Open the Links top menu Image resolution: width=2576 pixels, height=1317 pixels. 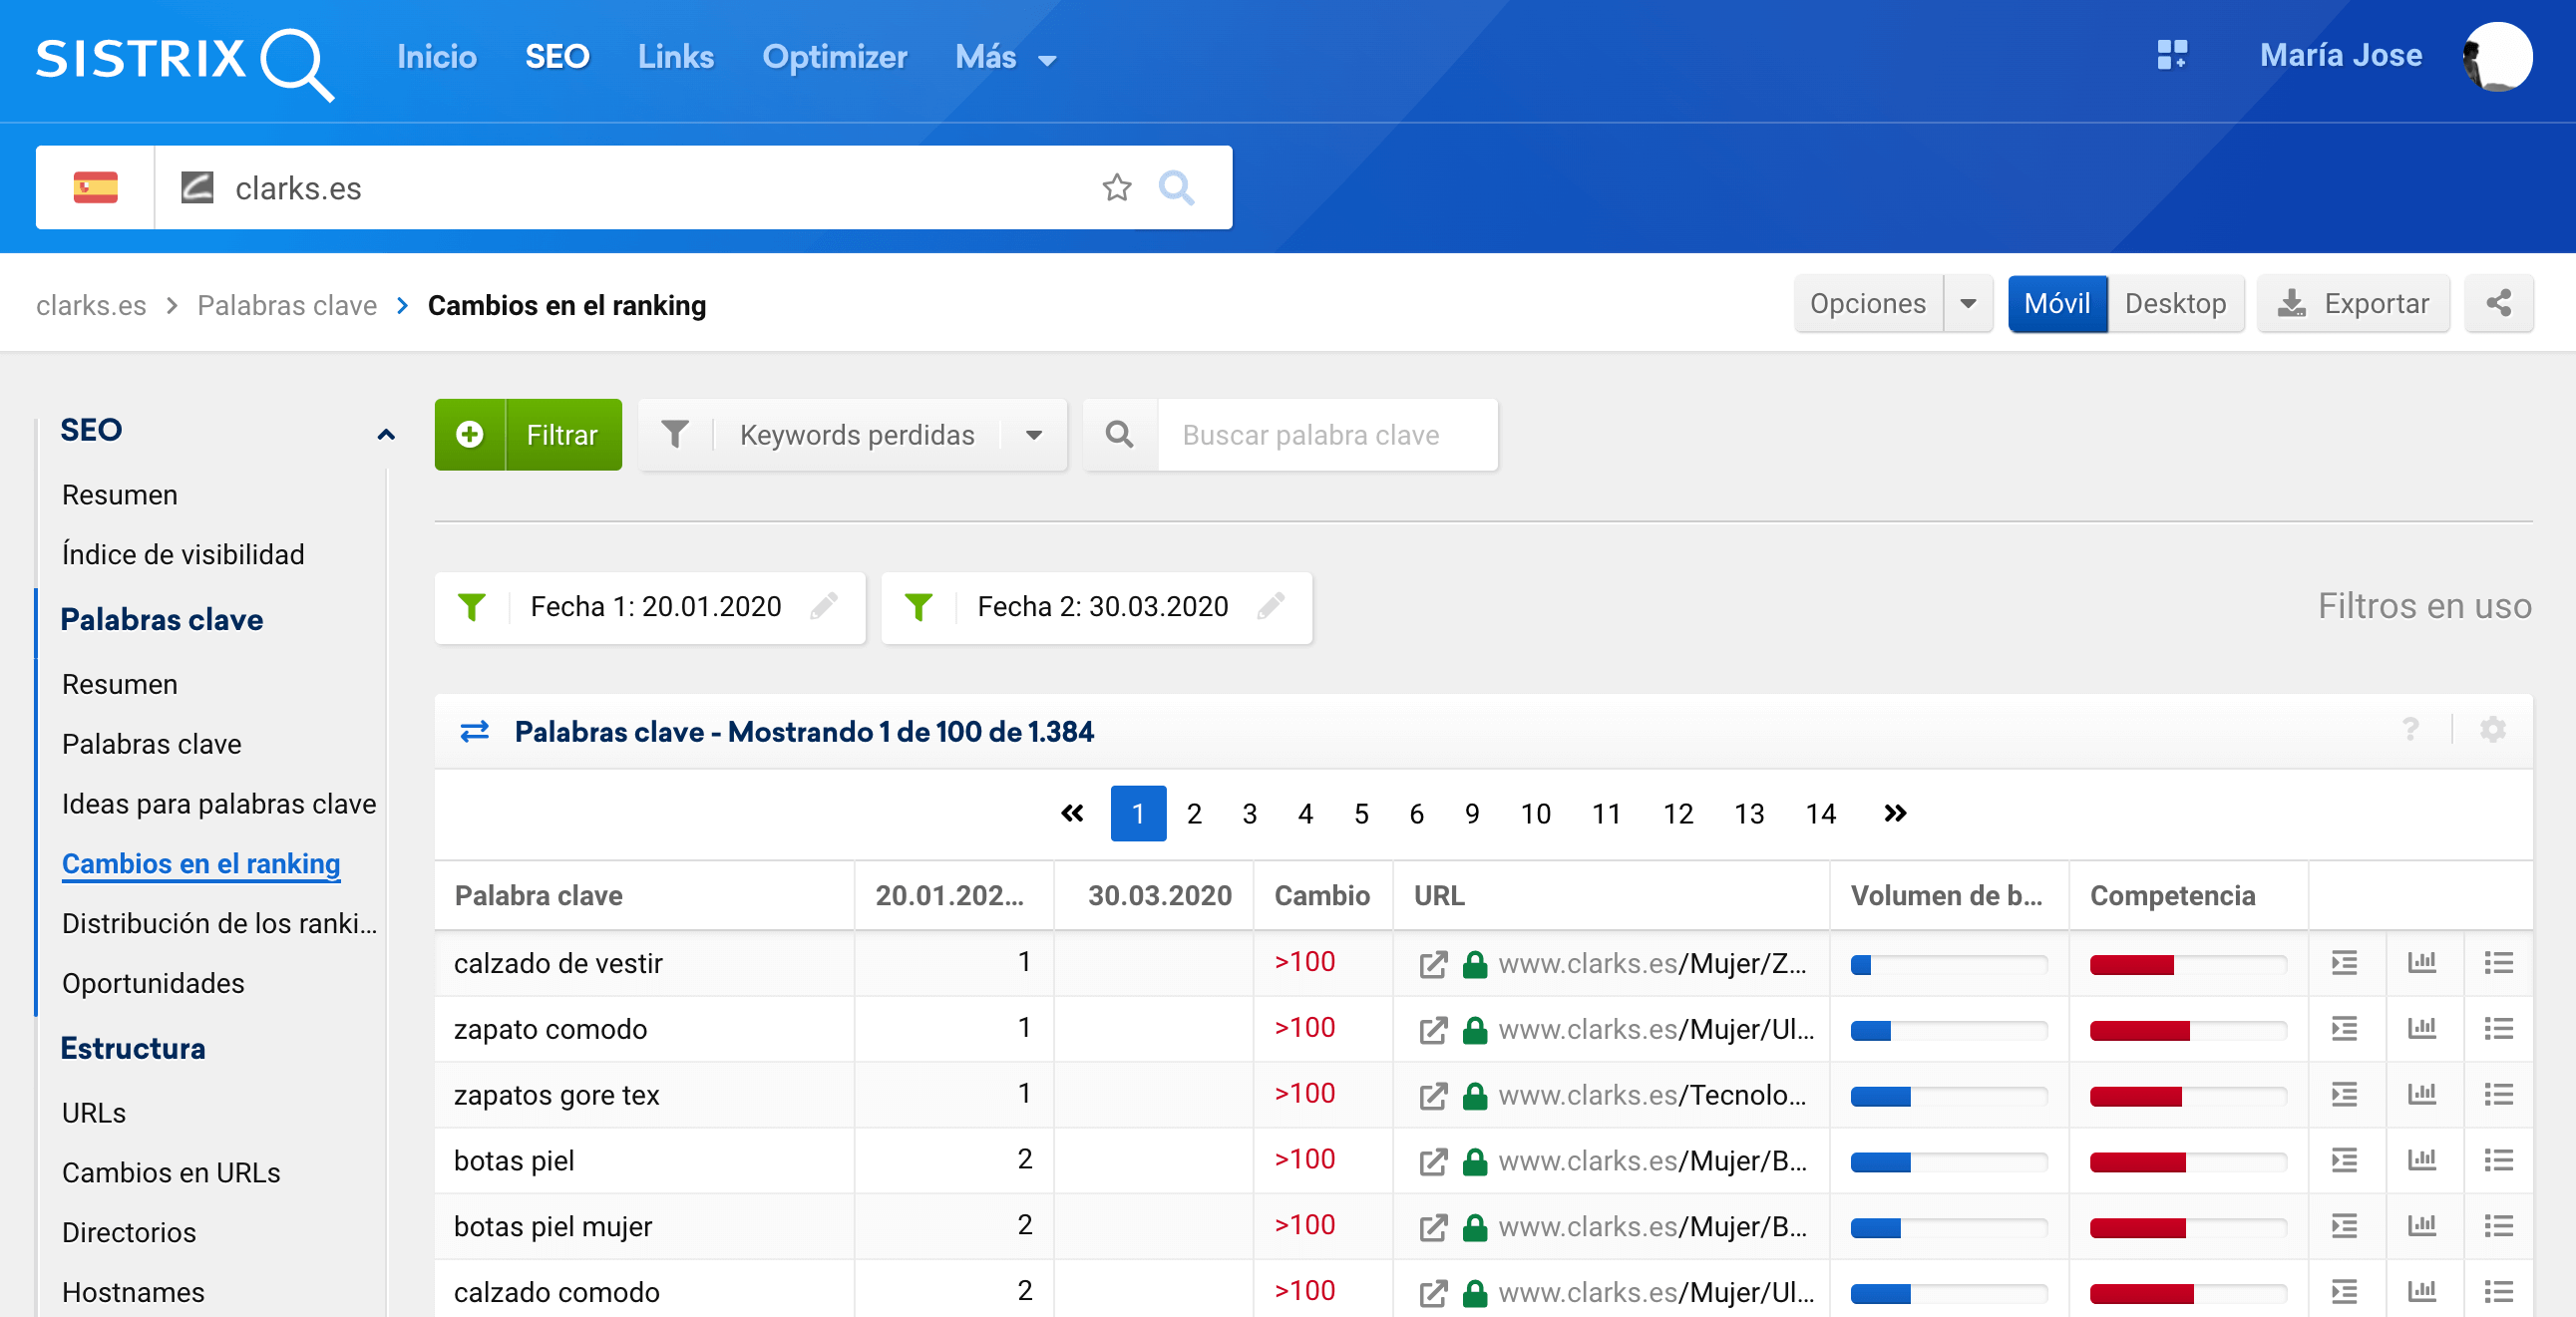tap(675, 57)
